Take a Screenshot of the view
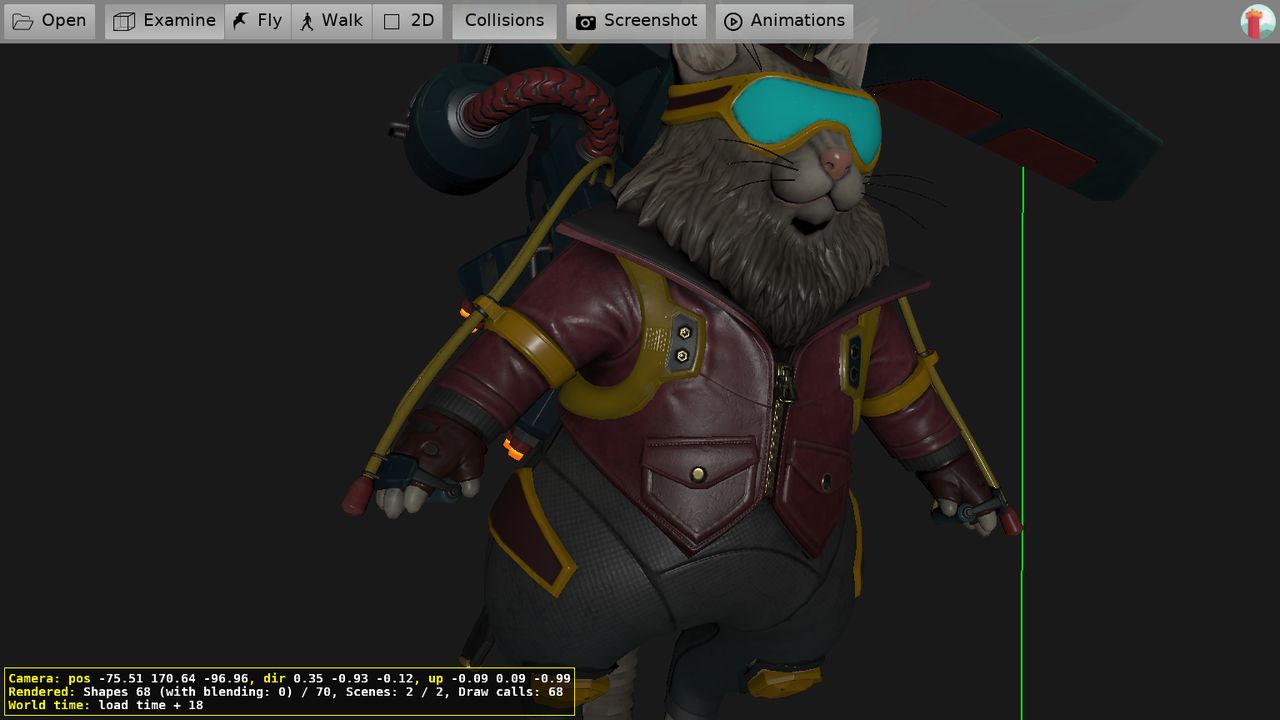The width and height of the screenshot is (1280, 720). click(636, 21)
